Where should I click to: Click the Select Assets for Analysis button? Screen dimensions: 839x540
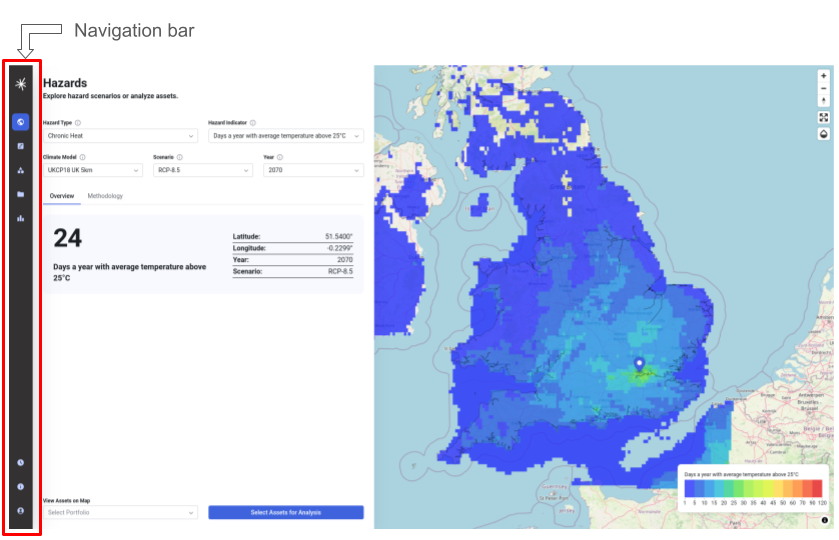point(286,513)
